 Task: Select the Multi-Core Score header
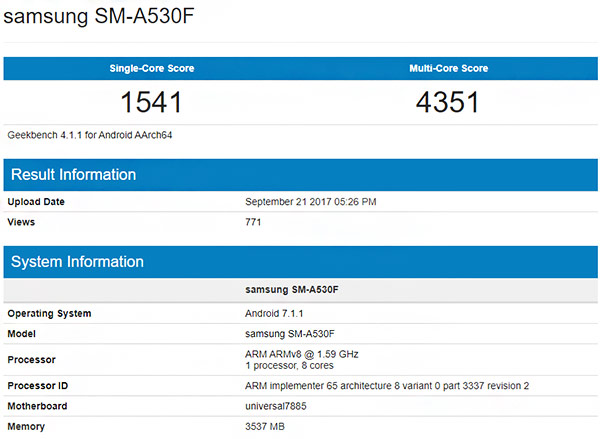click(x=448, y=69)
